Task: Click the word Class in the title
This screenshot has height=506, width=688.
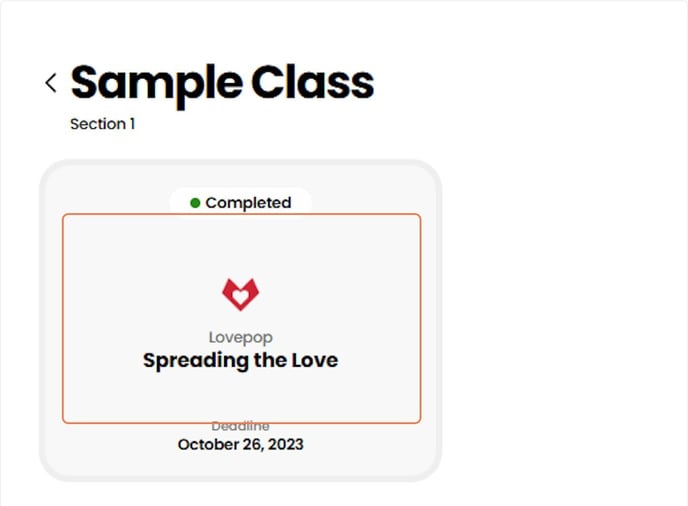Action: [312, 83]
